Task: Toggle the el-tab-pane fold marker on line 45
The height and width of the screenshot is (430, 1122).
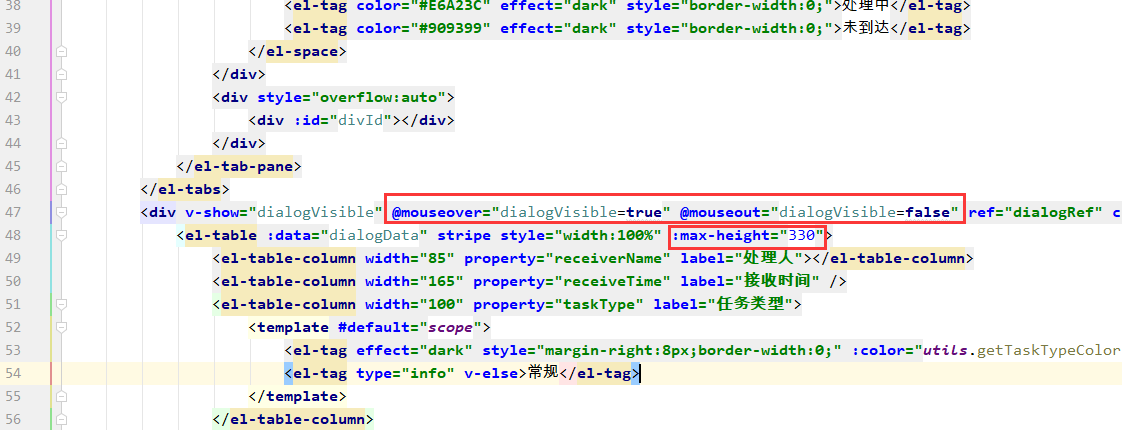Action: click(x=62, y=166)
